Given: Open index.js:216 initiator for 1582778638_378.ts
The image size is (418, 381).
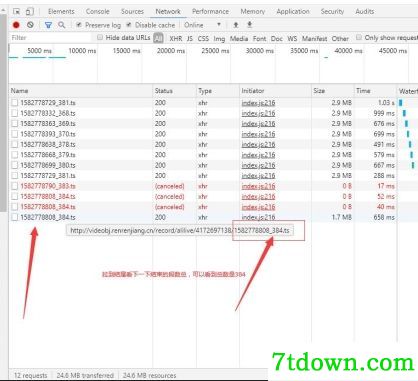Looking at the screenshot, I should pos(258,144).
